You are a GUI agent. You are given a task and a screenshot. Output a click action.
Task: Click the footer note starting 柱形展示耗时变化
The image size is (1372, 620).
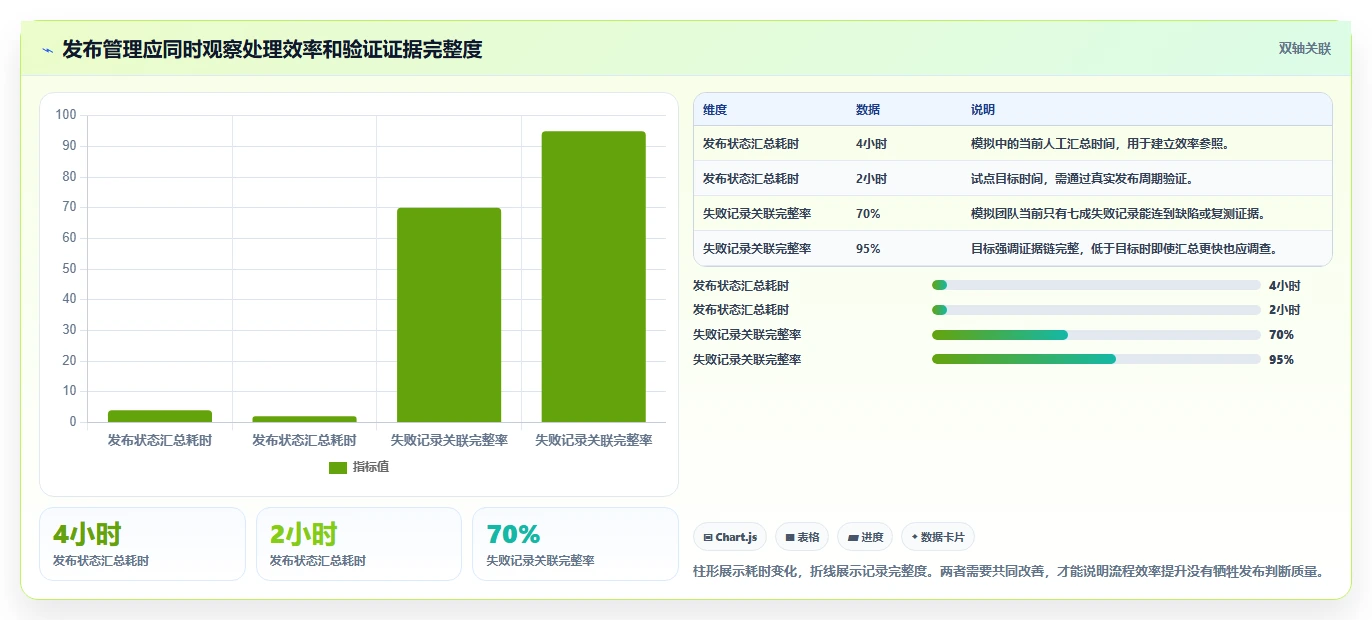click(x=1010, y=572)
